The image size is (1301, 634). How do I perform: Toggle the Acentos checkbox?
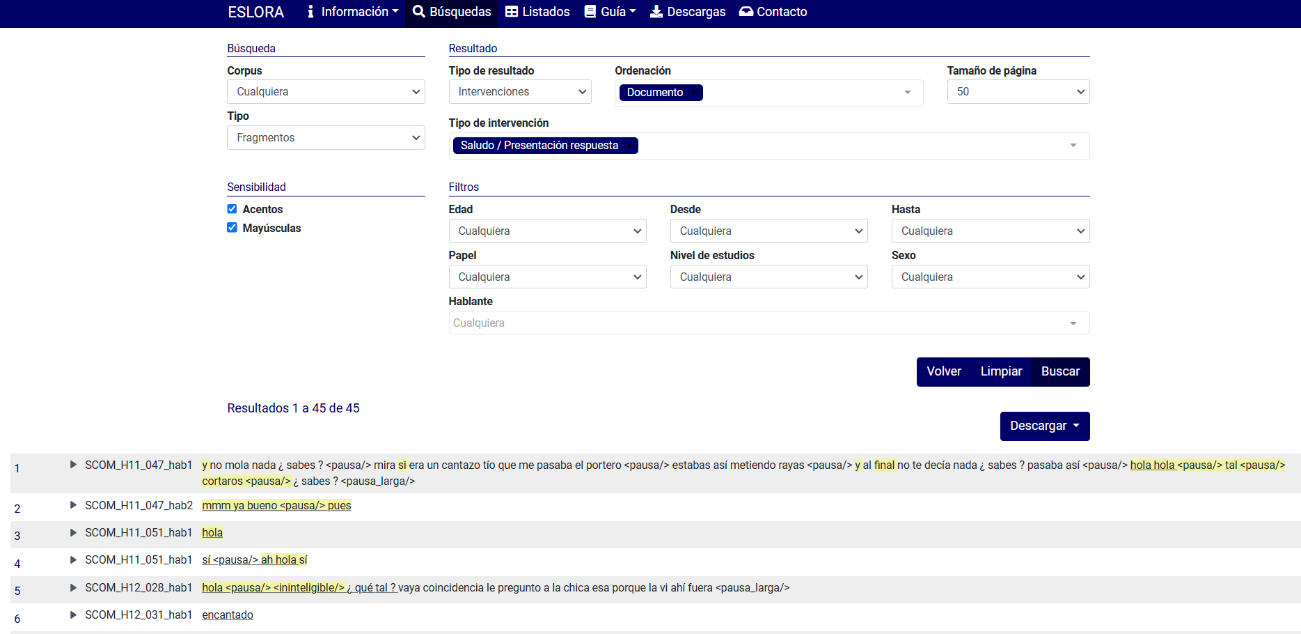[x=232, y=209]
